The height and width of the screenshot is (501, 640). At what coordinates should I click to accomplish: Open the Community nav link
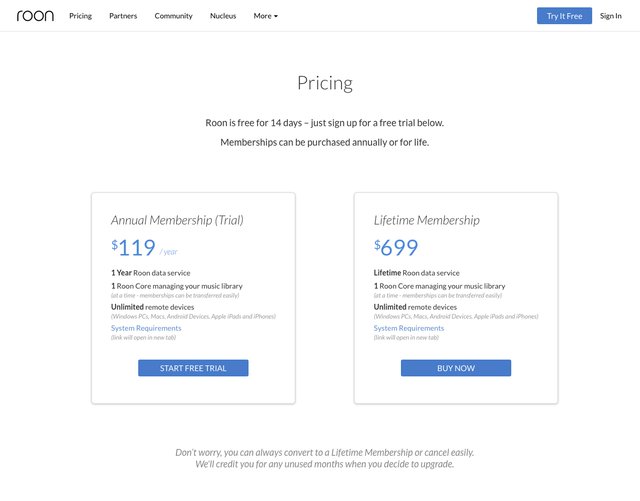[x=173, y=16]
